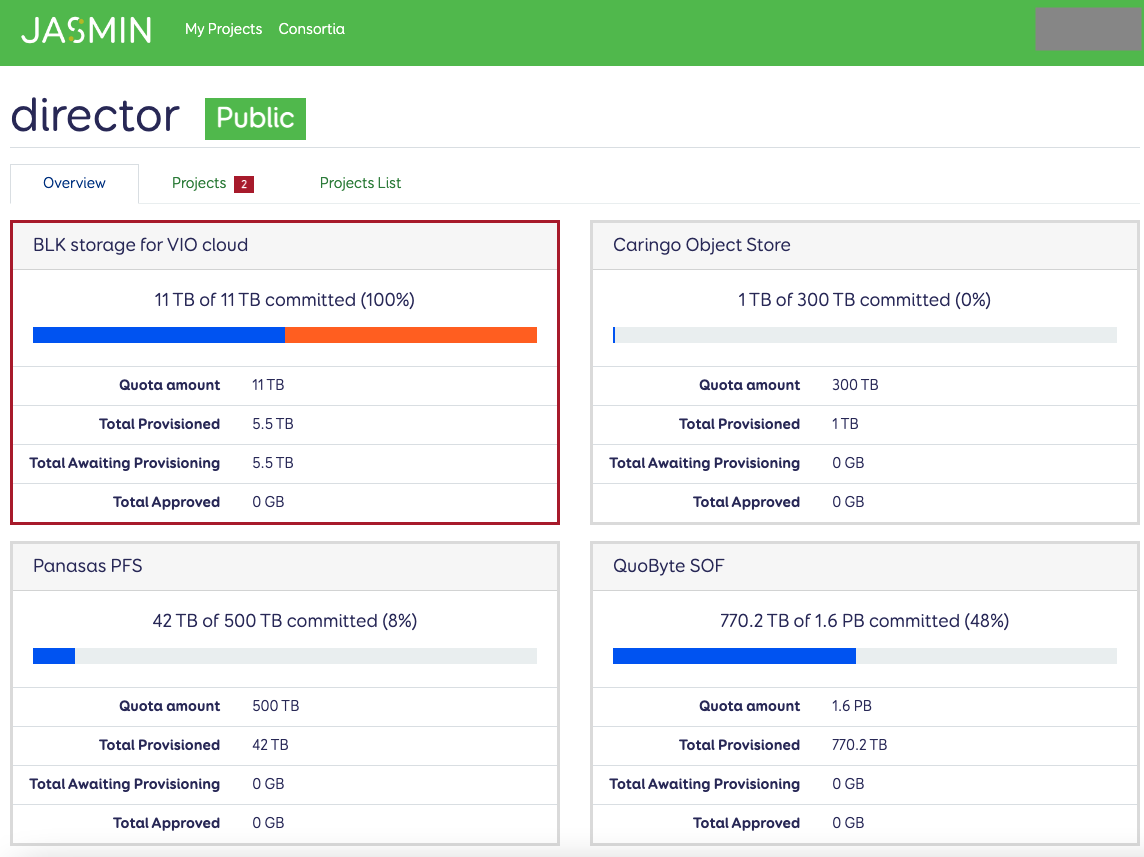Click the director consortium heading
Viewport: 1144px width, 857px height.
[x=95, y=116]
